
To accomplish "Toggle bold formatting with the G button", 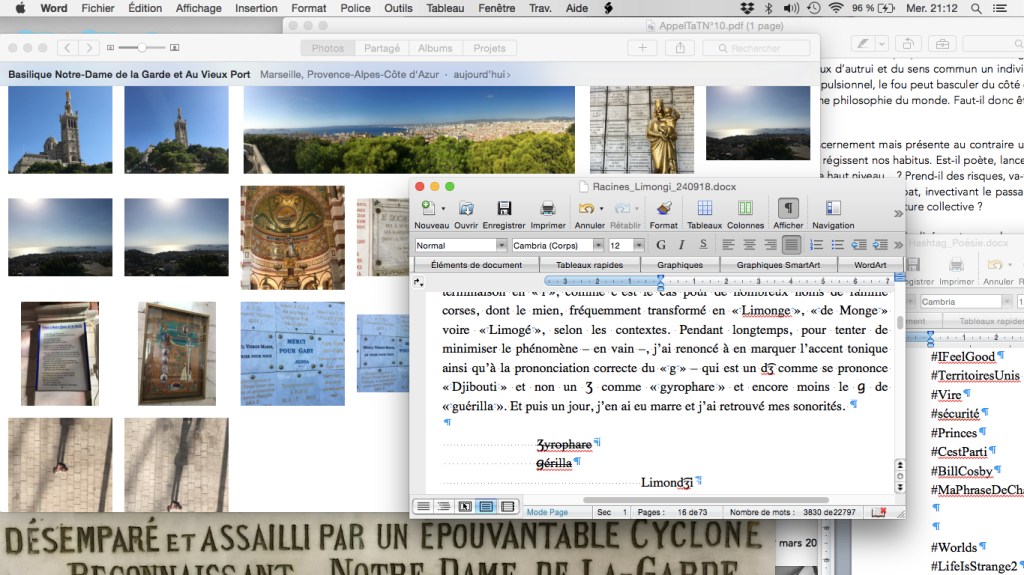I will point(661,245).
